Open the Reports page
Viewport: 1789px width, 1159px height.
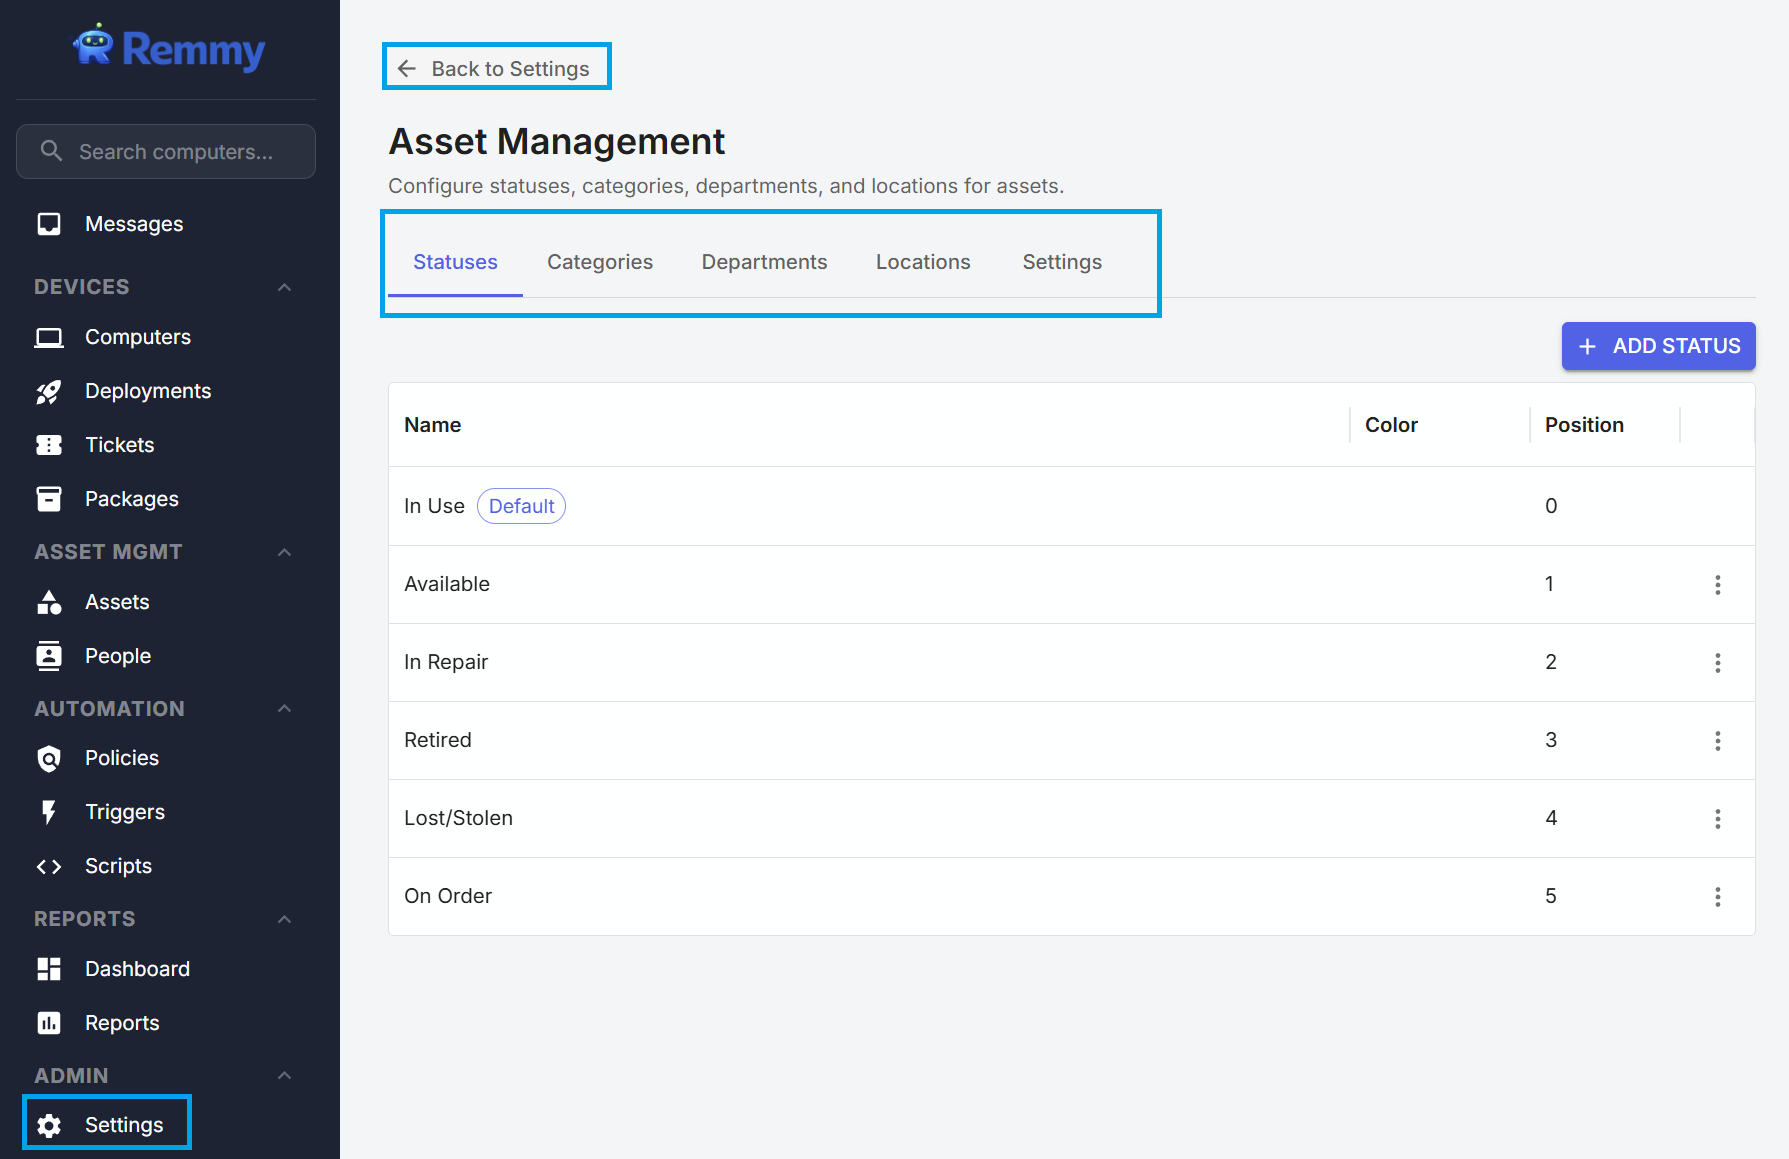122,1022
